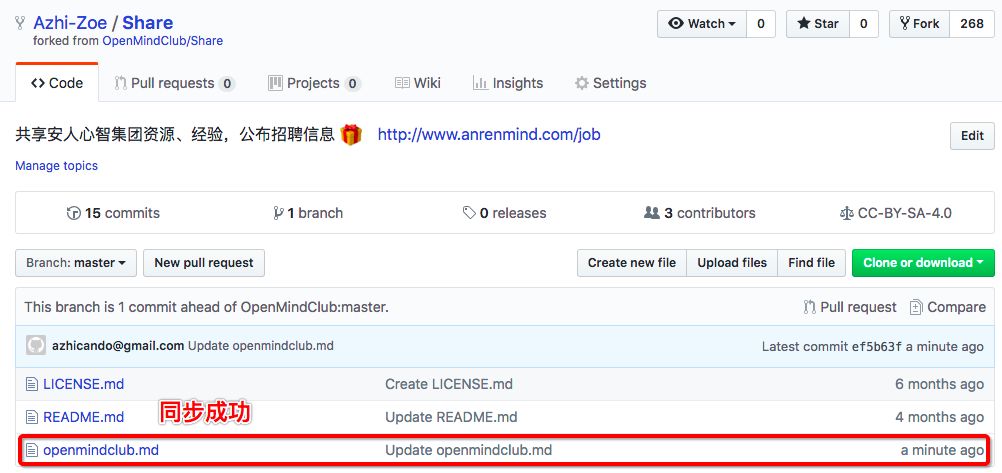
Task: Open the Create LICENSE.md commit message
Action: click(449, 384)
